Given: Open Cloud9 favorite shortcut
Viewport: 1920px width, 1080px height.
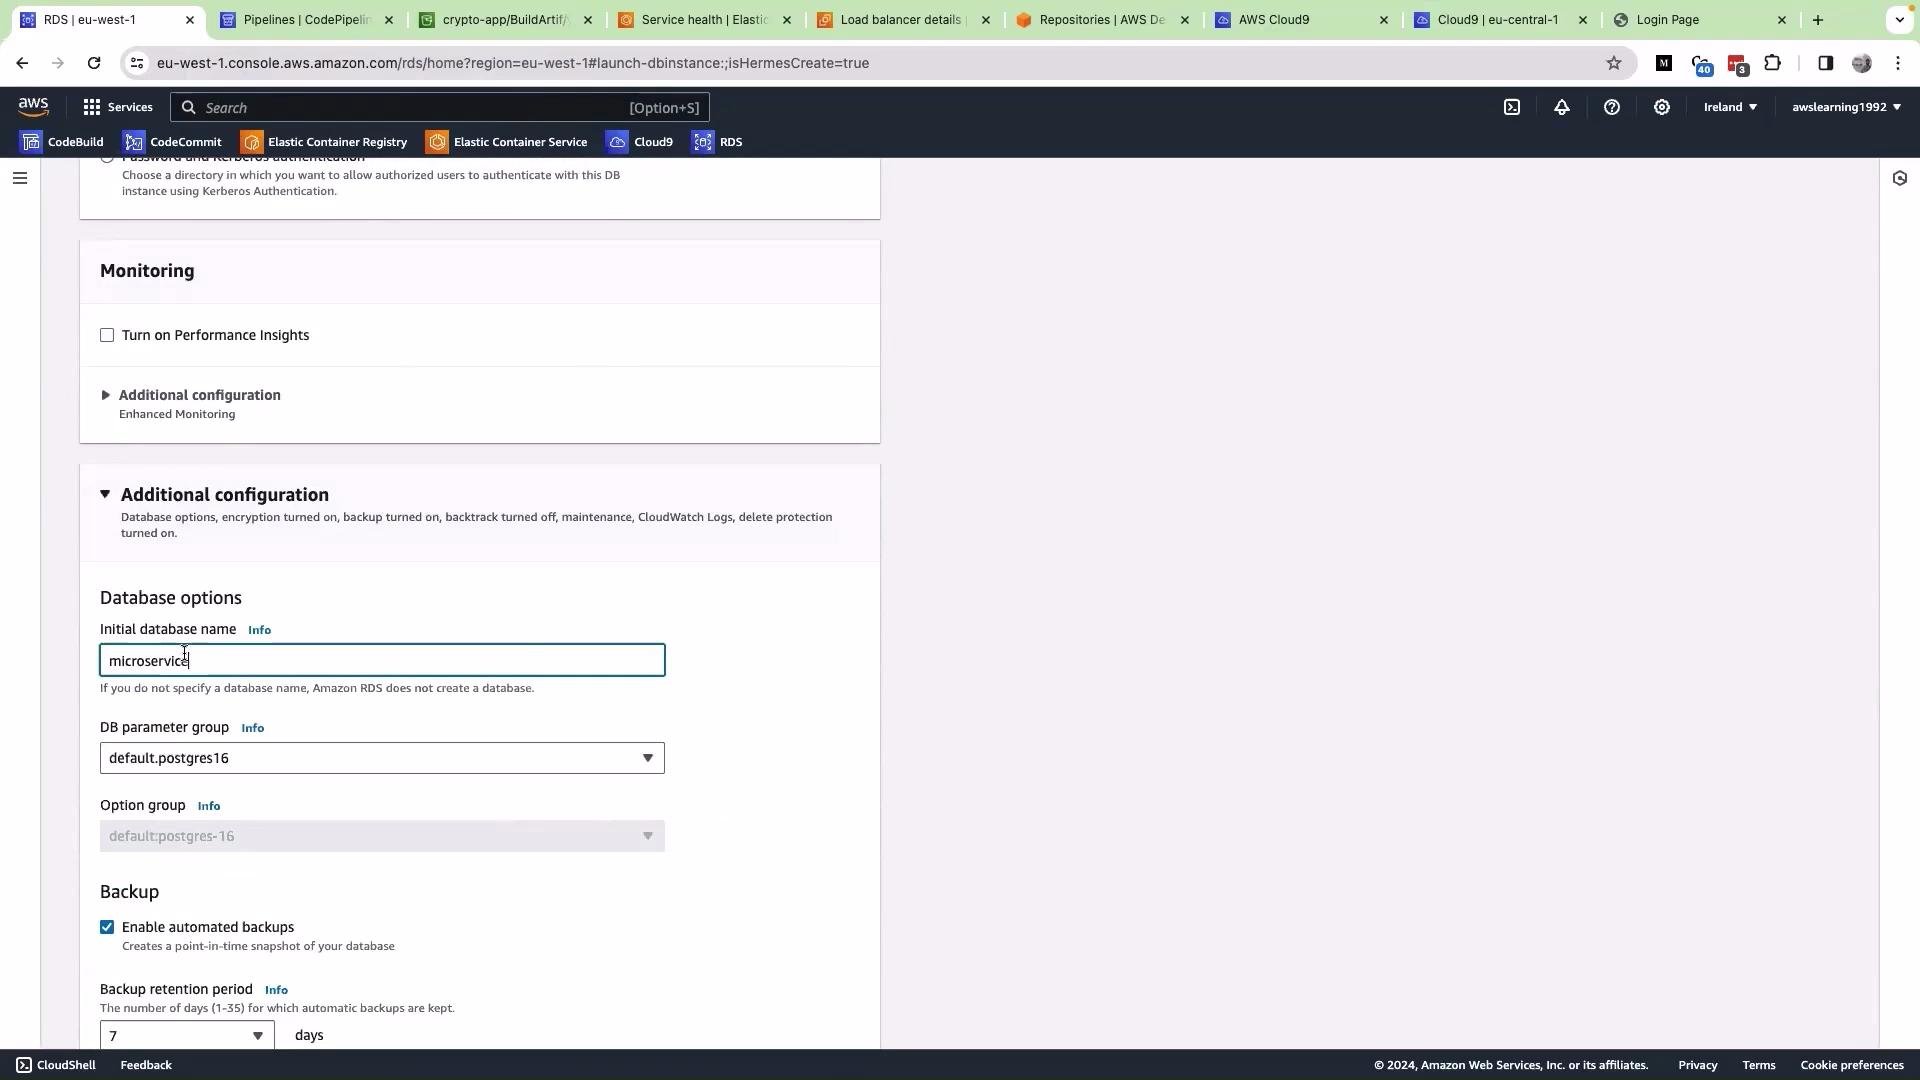Looking at the screenshot, I should point(640,142).
